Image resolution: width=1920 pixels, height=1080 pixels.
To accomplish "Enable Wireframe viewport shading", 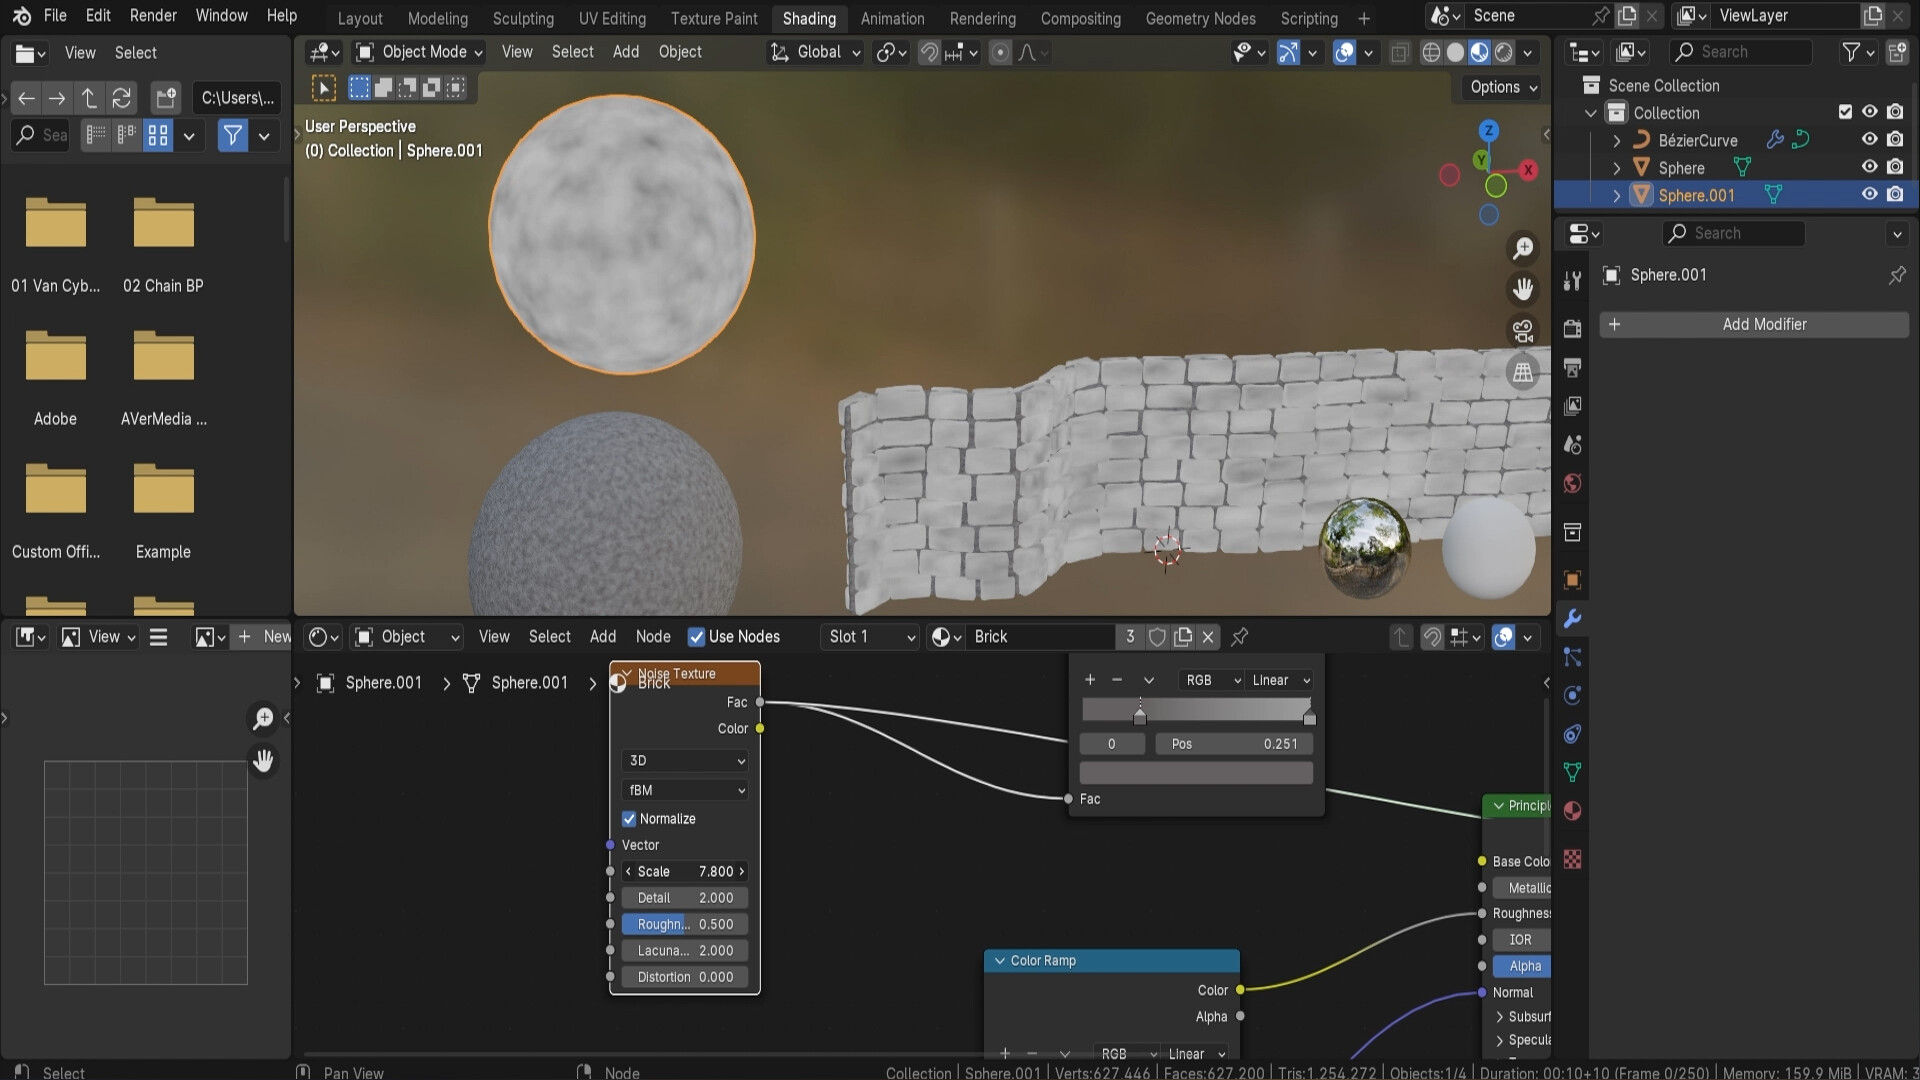I will click(1433, 52).
